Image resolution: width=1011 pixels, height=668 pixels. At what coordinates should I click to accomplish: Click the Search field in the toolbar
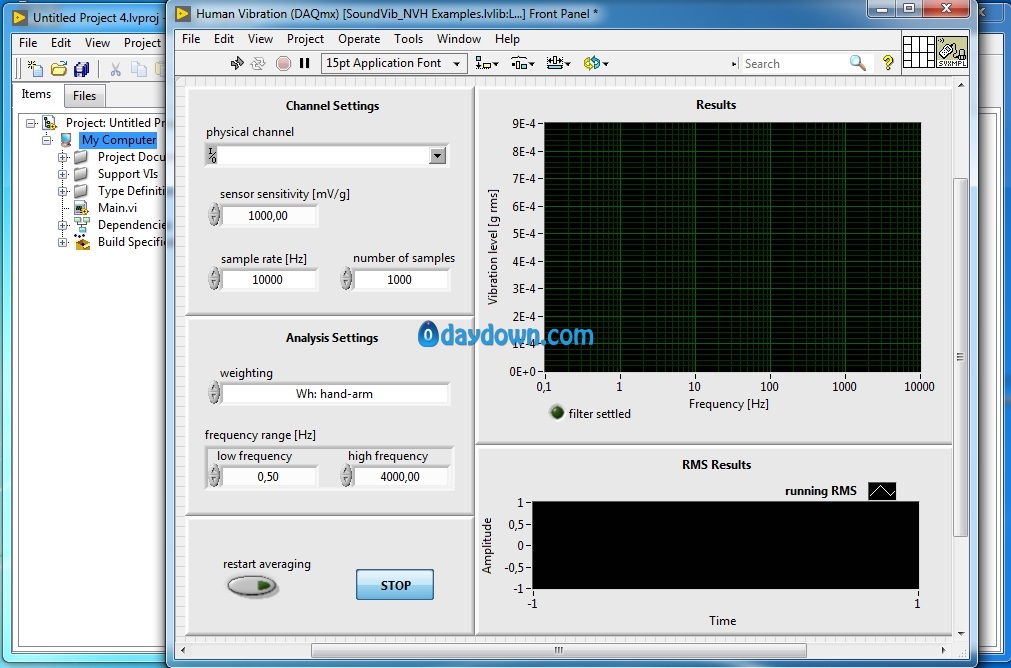[x=794, y=63]
